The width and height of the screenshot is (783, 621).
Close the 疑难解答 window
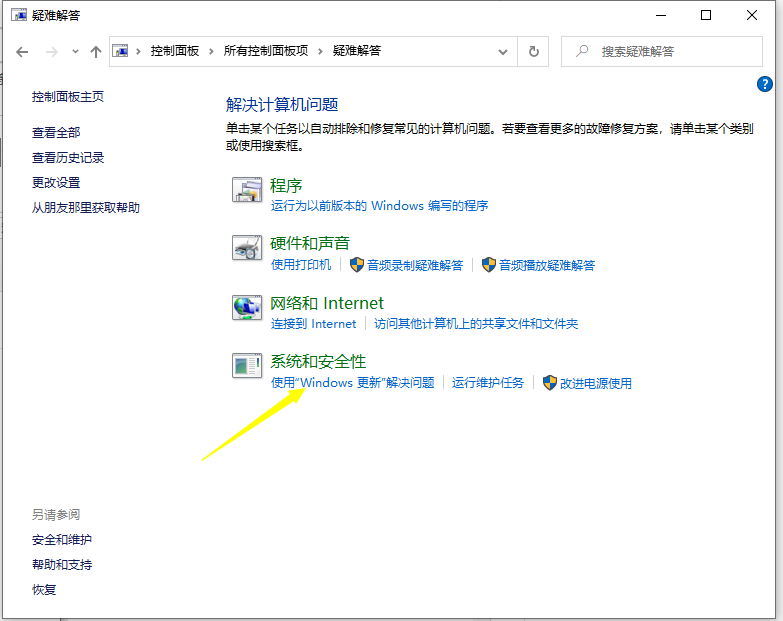(x=752, y=15)
